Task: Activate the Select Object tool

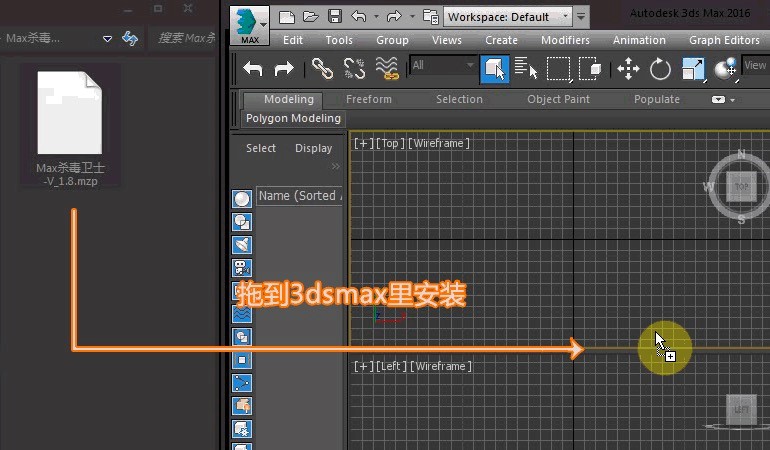Action: click(494, 68)
